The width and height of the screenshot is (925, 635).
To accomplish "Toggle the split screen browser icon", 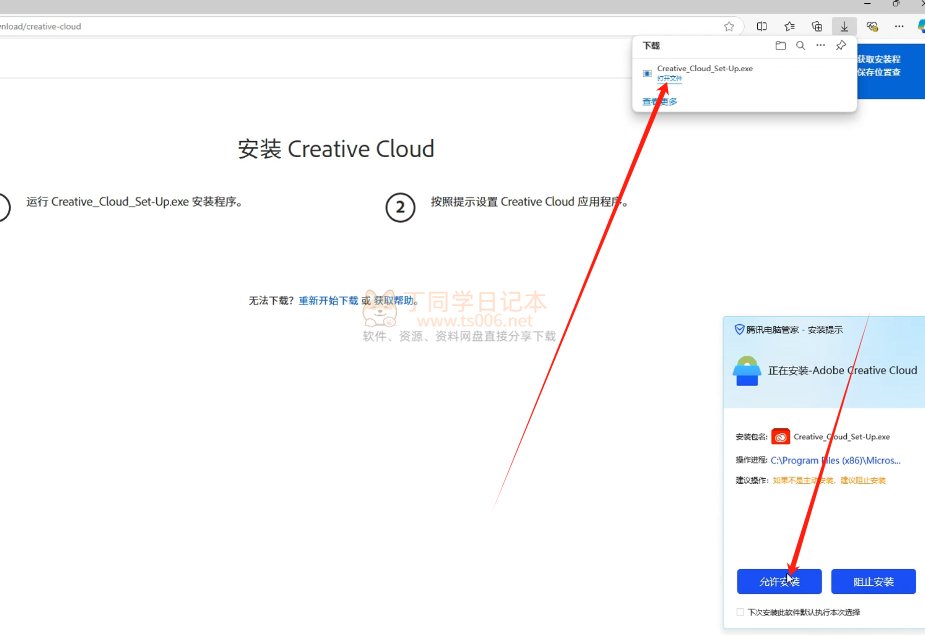I will click(x=762, y=27).
